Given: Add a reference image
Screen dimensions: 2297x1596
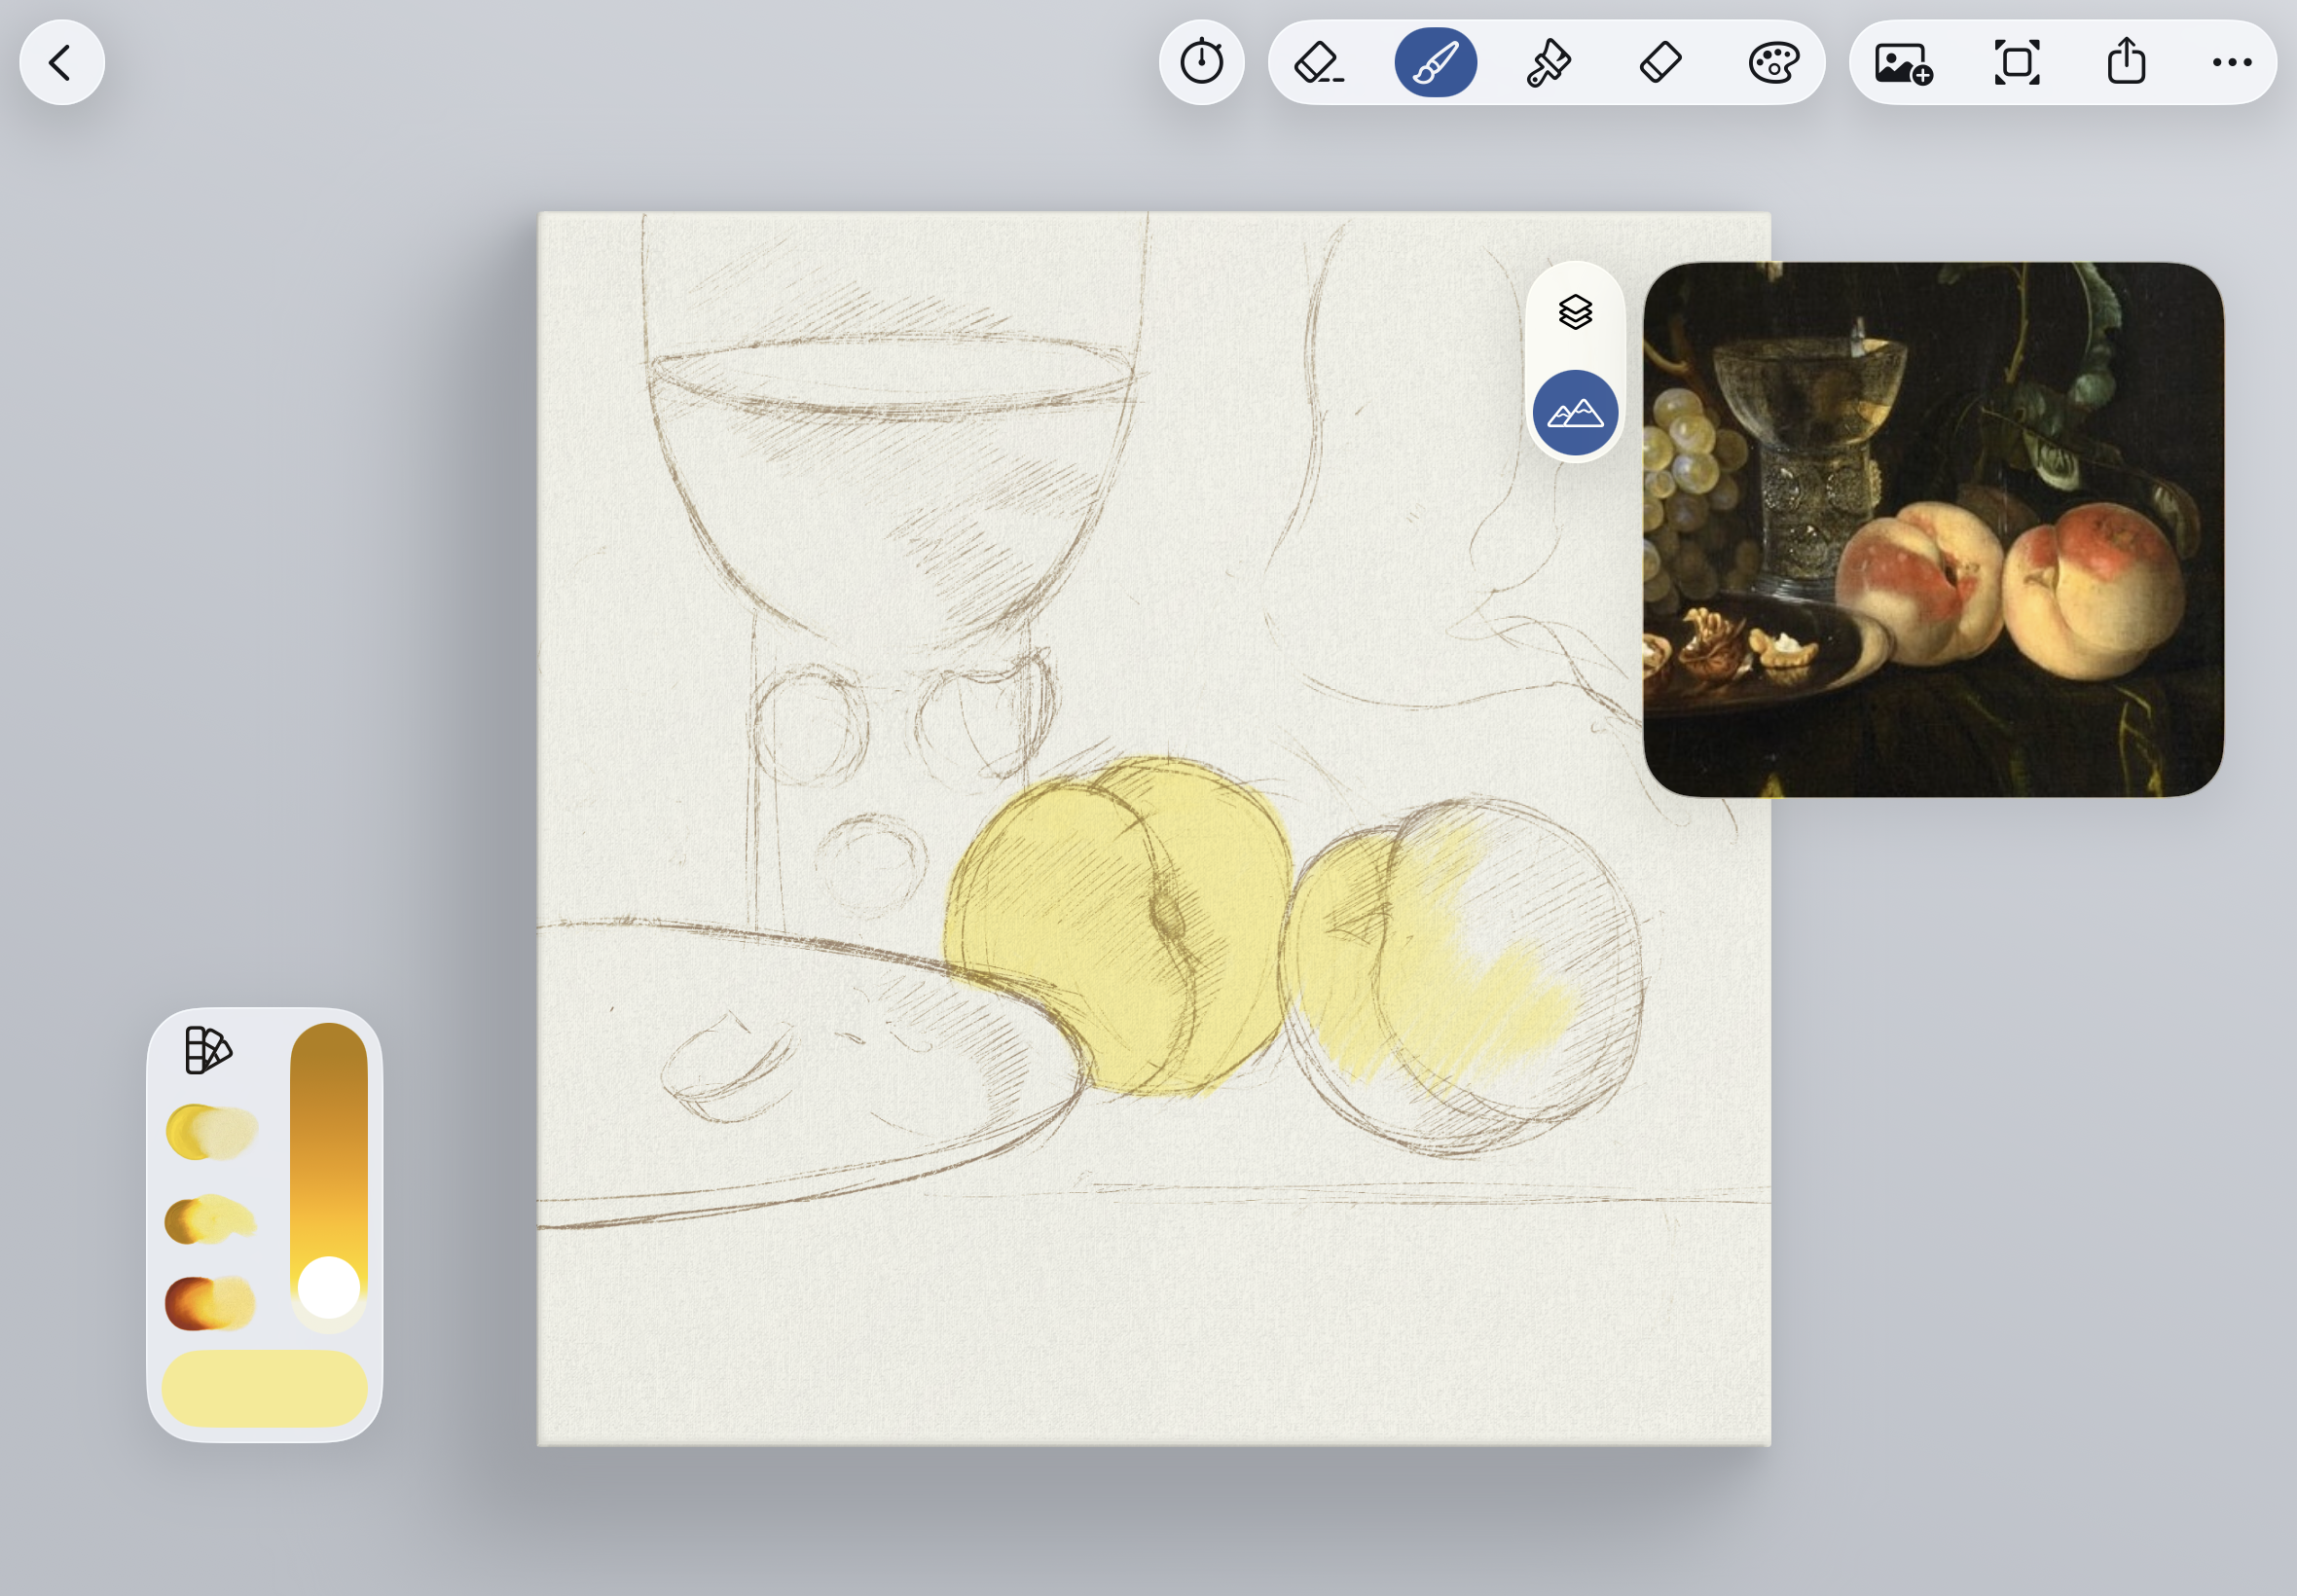Looking at the screenshot, I should point(1902,63).
